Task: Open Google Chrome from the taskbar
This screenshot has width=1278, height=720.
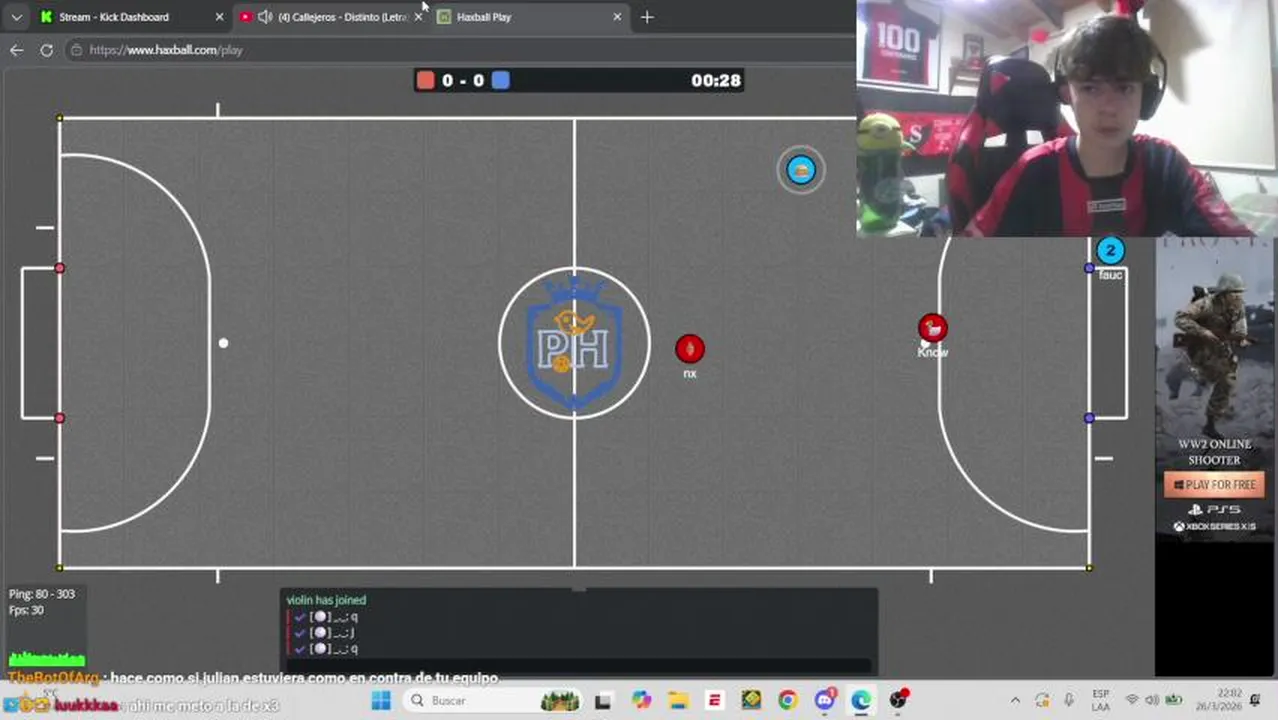Action: coord(788,701)
